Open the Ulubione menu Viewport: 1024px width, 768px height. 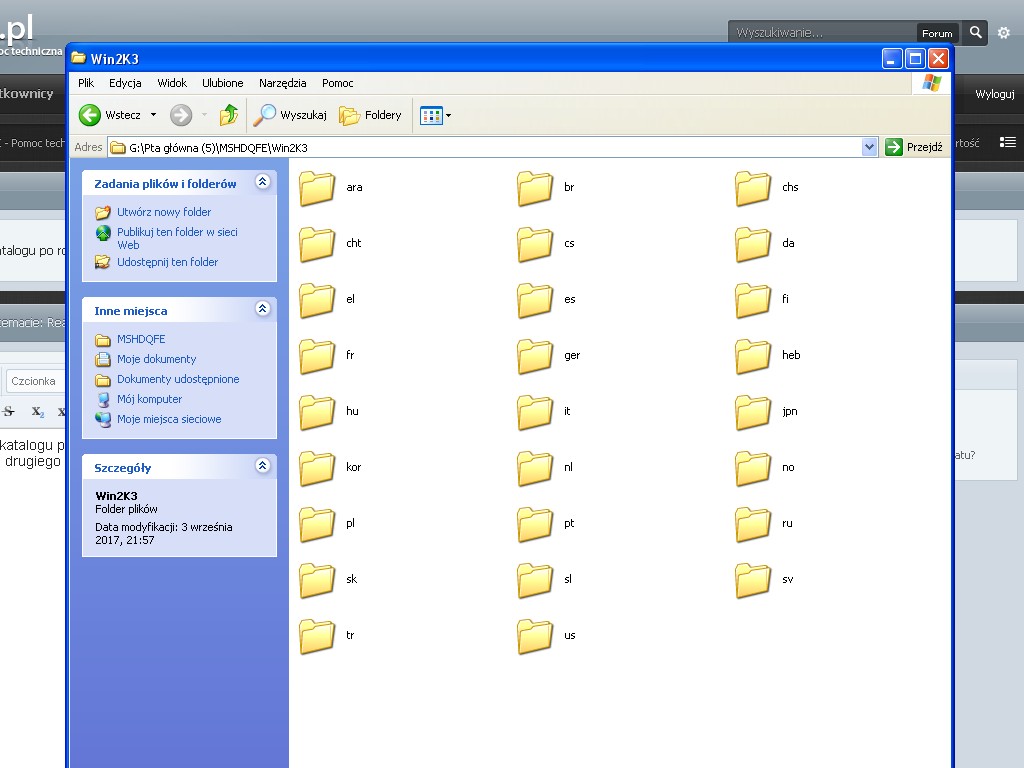click(x=223, y=83)
